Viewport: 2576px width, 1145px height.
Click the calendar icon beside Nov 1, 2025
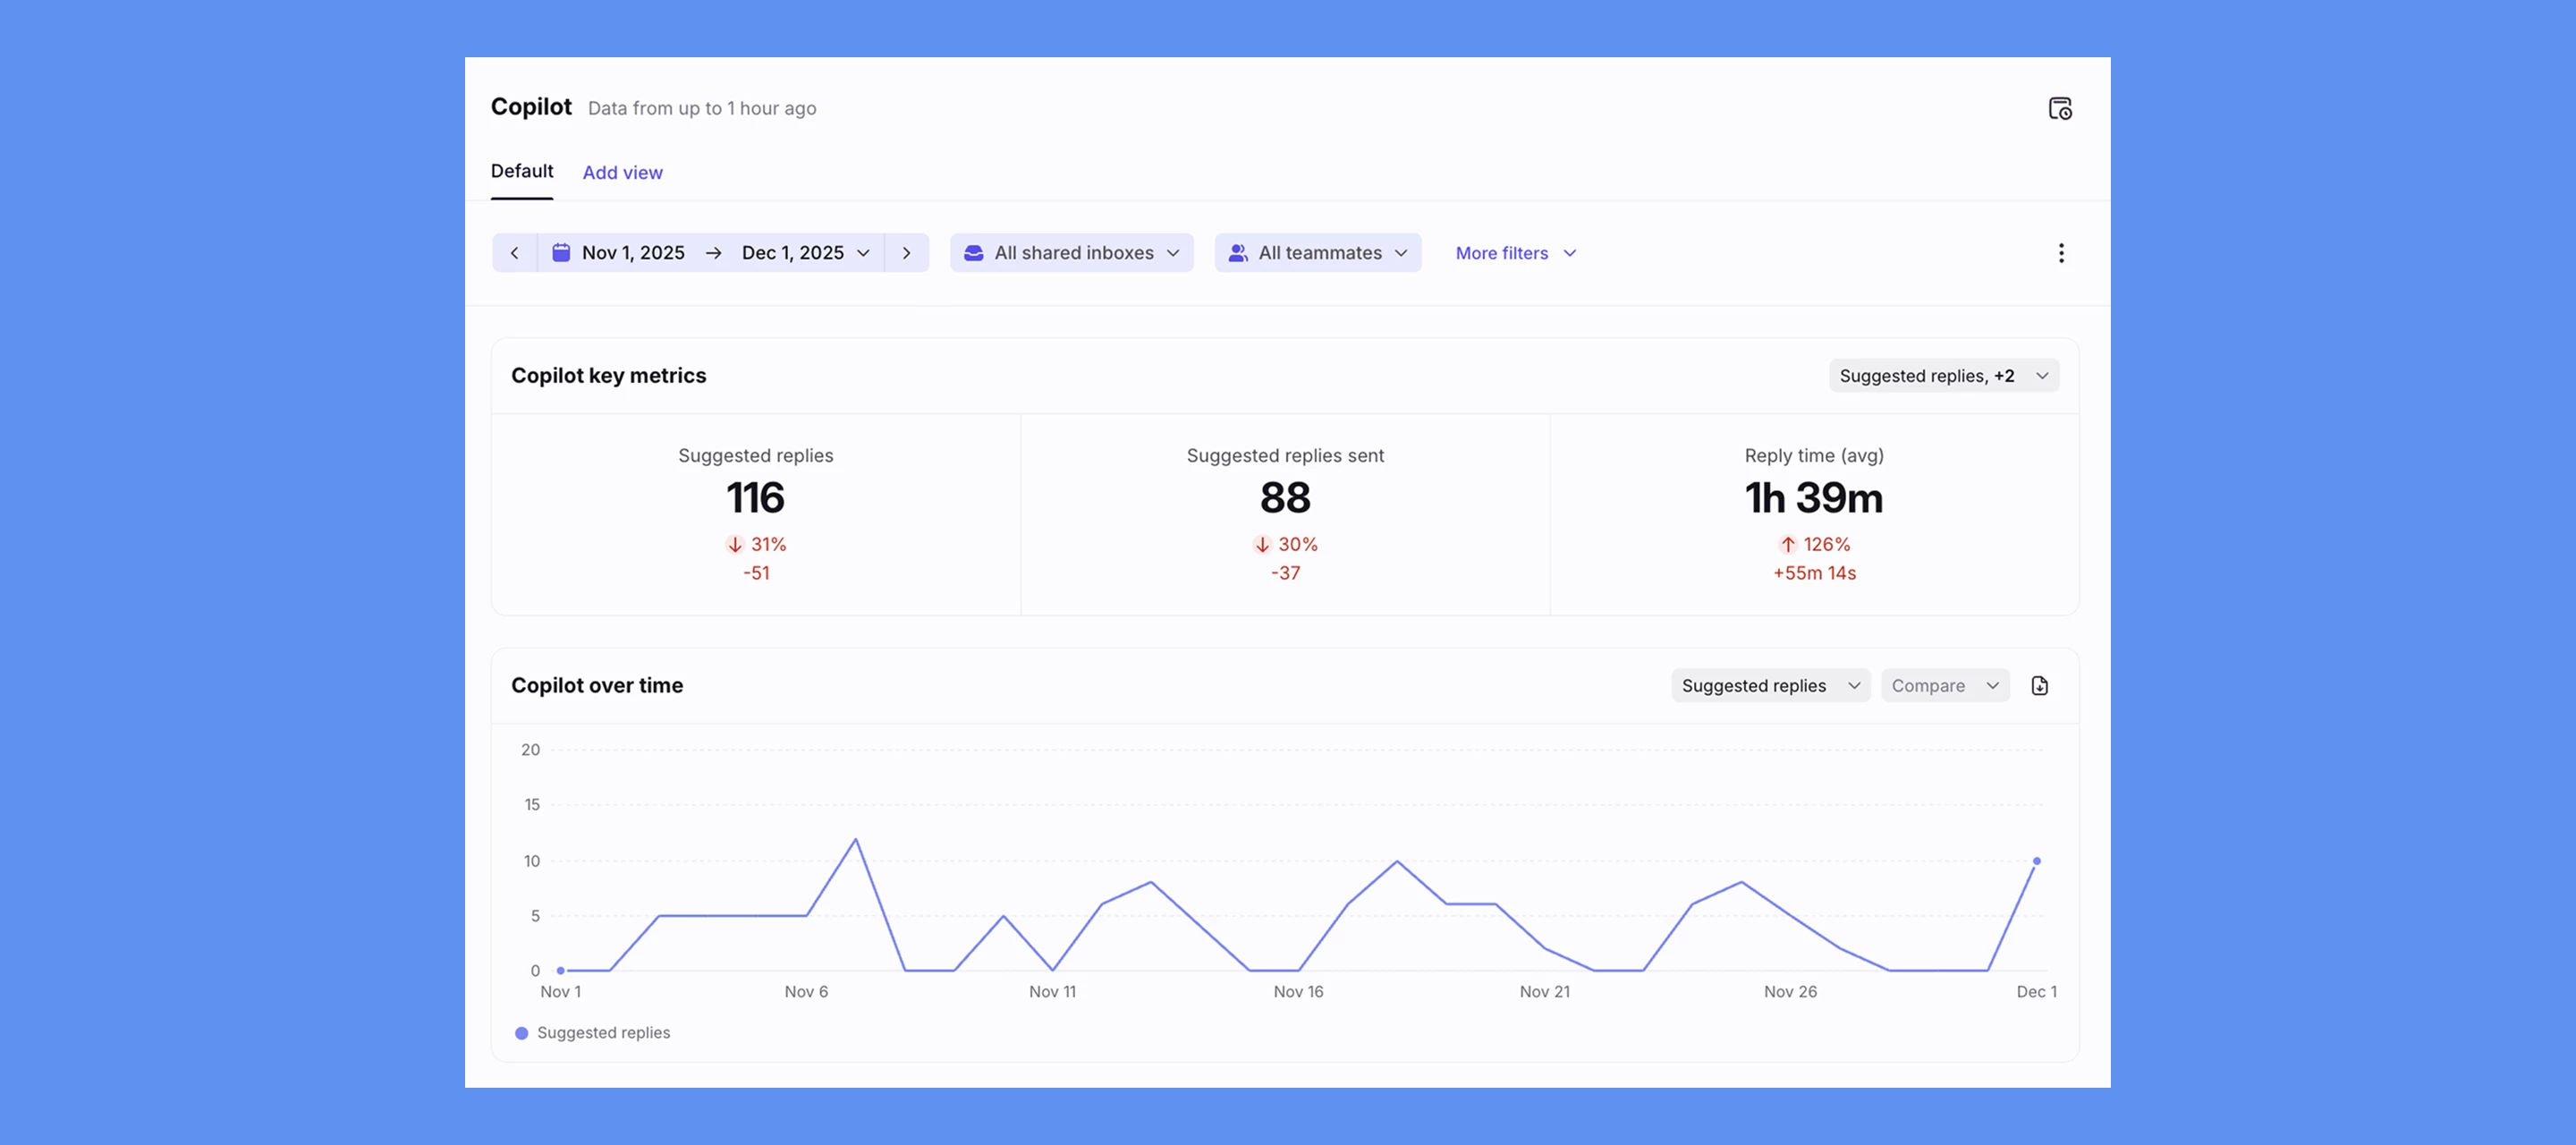coord(561,253)
